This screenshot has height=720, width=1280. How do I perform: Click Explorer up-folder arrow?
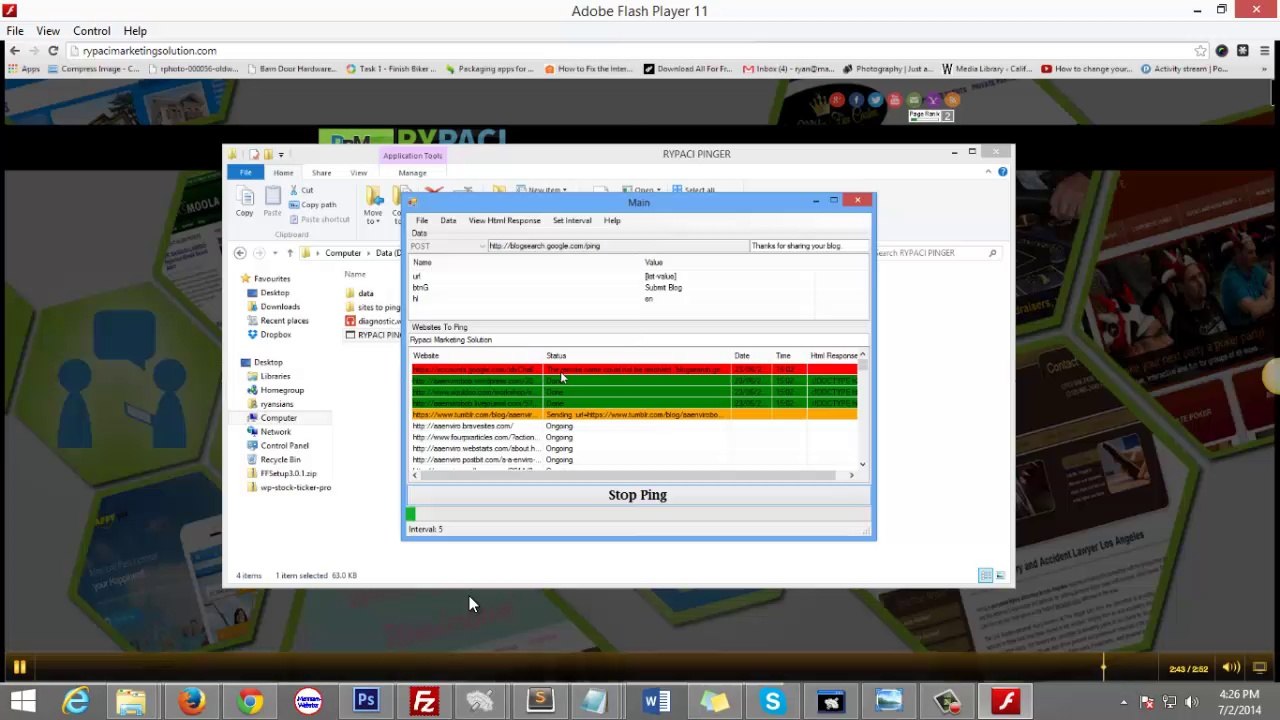tap(289, 253)
